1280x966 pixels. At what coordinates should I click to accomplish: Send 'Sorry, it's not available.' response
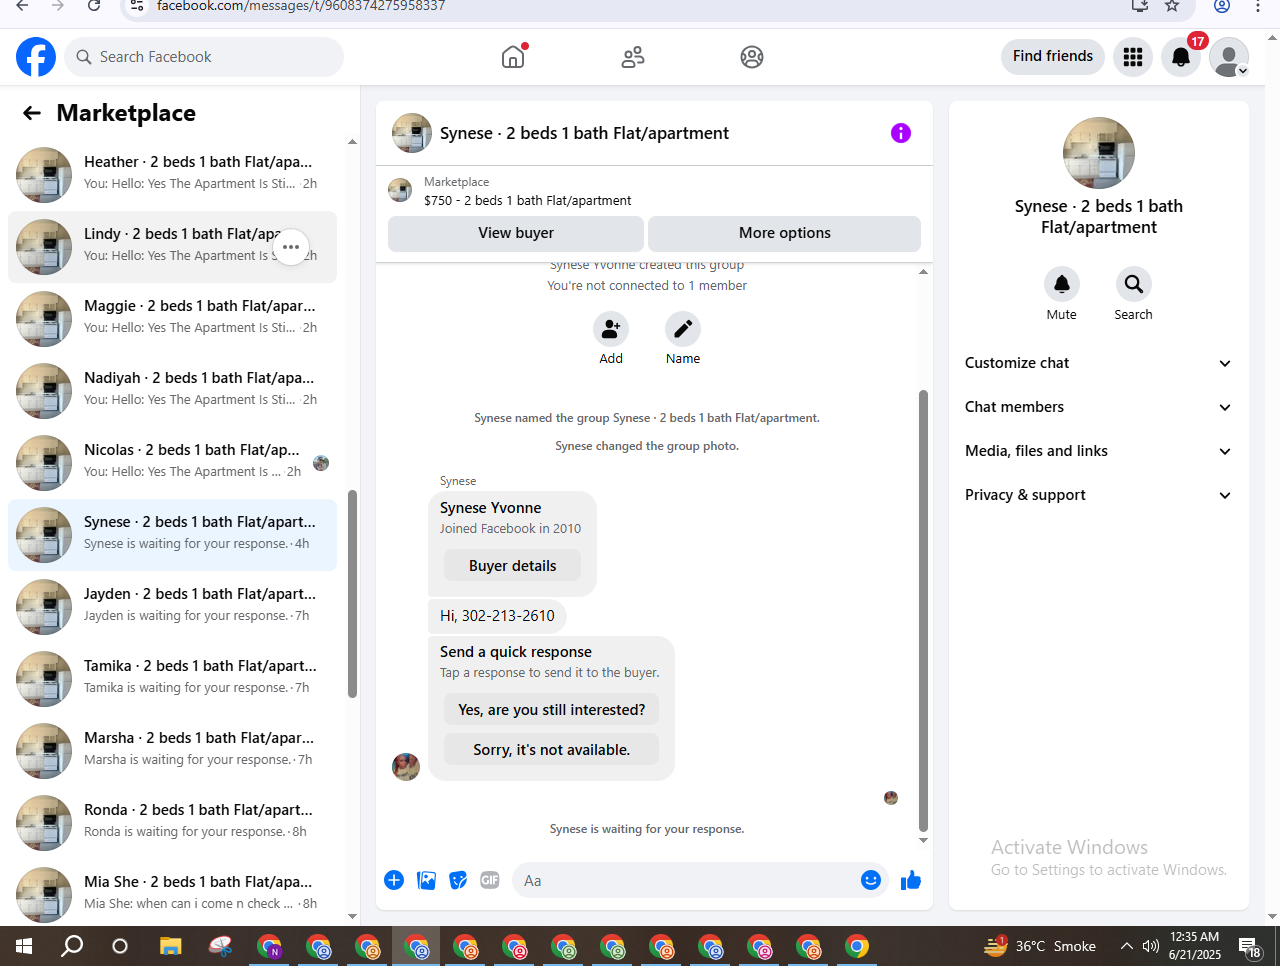click(552, 750)
